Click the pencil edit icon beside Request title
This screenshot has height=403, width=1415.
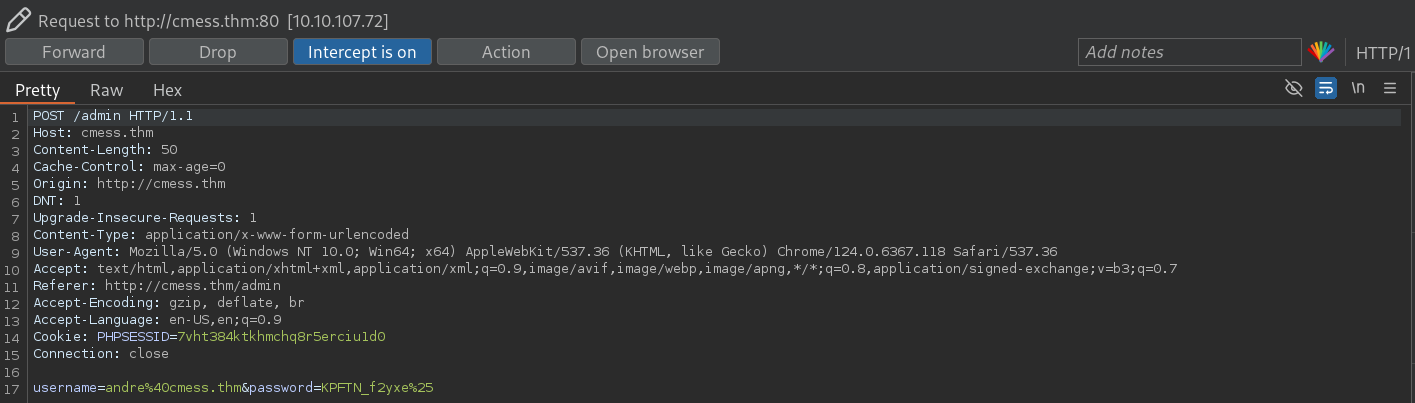19,19
